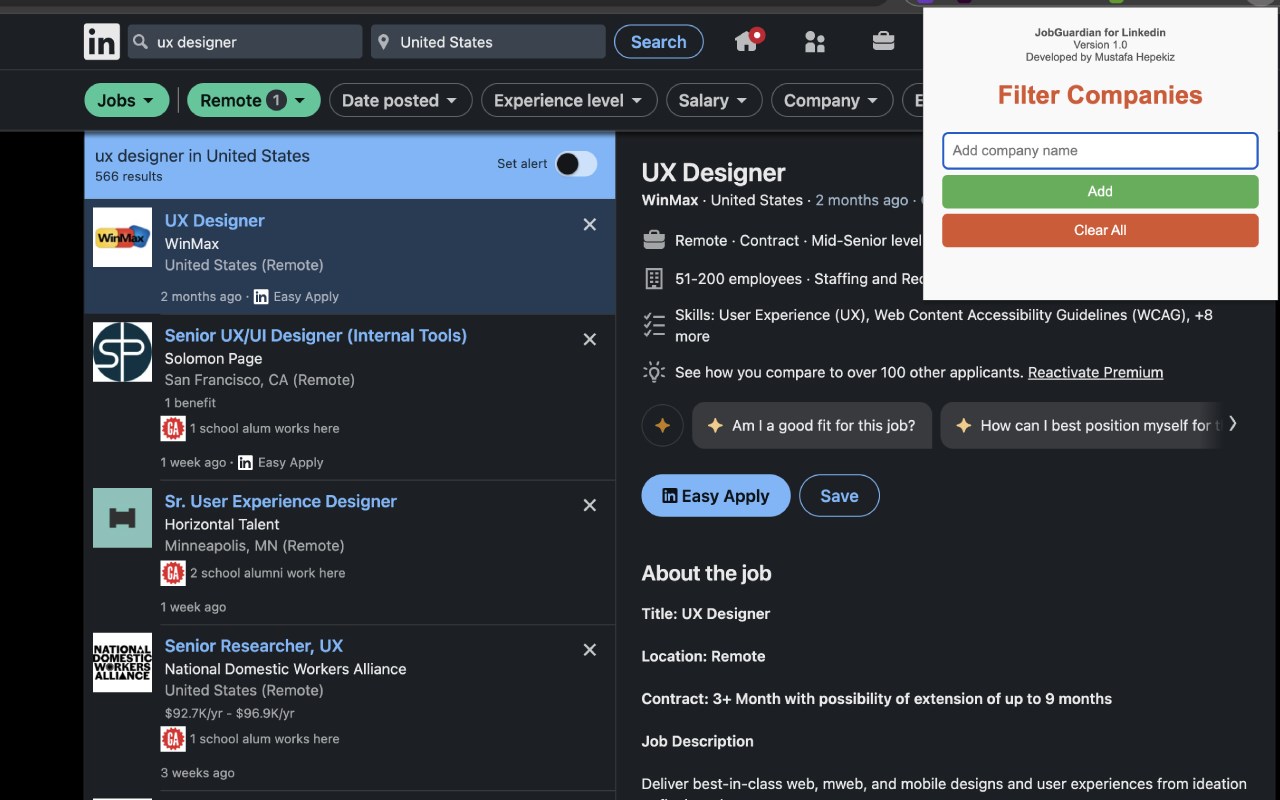
Task: Click the alum badge under National Domestic Workers Alliance
Action: point(173,739)
